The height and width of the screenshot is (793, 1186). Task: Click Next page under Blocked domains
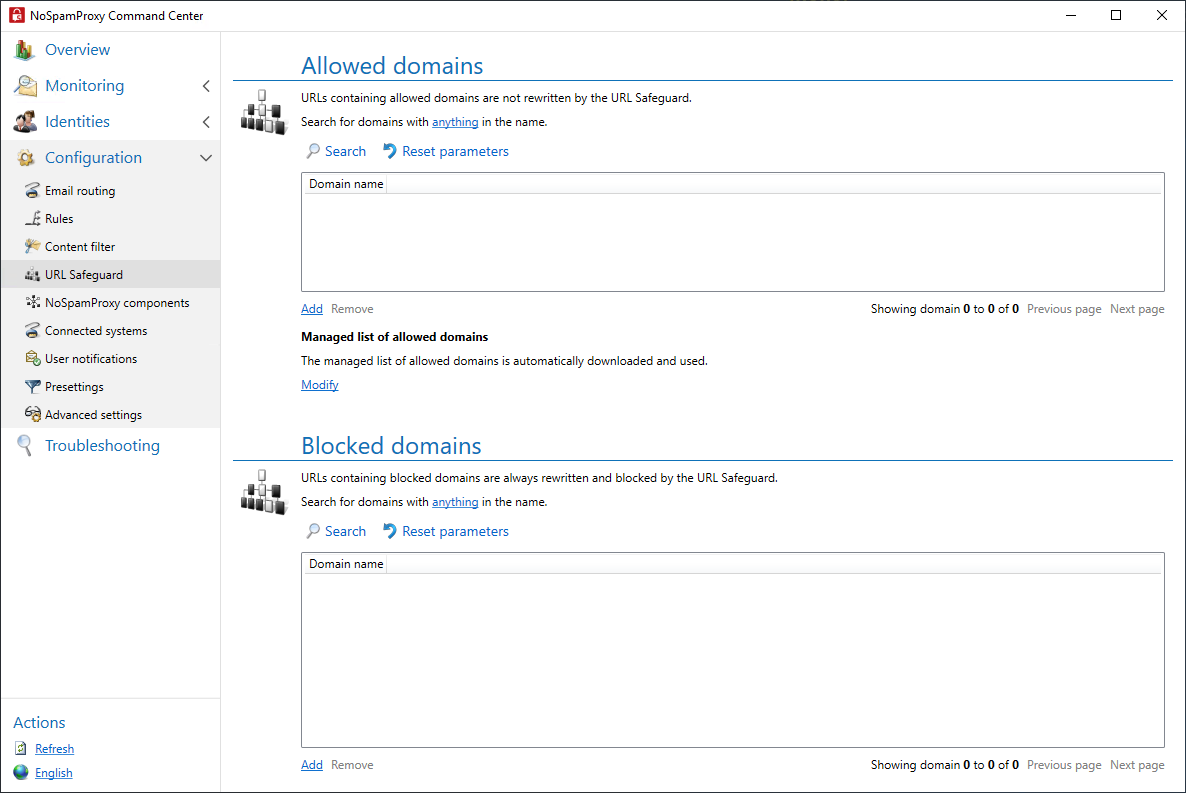click(x=1137, y=765)
